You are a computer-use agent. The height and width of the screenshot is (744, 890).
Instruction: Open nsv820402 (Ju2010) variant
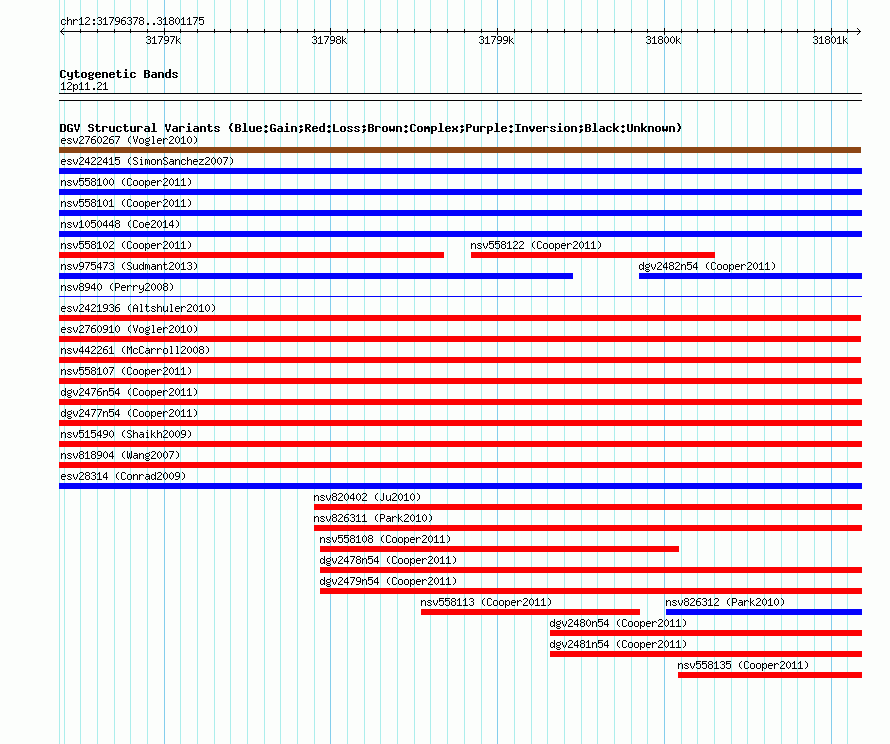[x=367, y=497]
